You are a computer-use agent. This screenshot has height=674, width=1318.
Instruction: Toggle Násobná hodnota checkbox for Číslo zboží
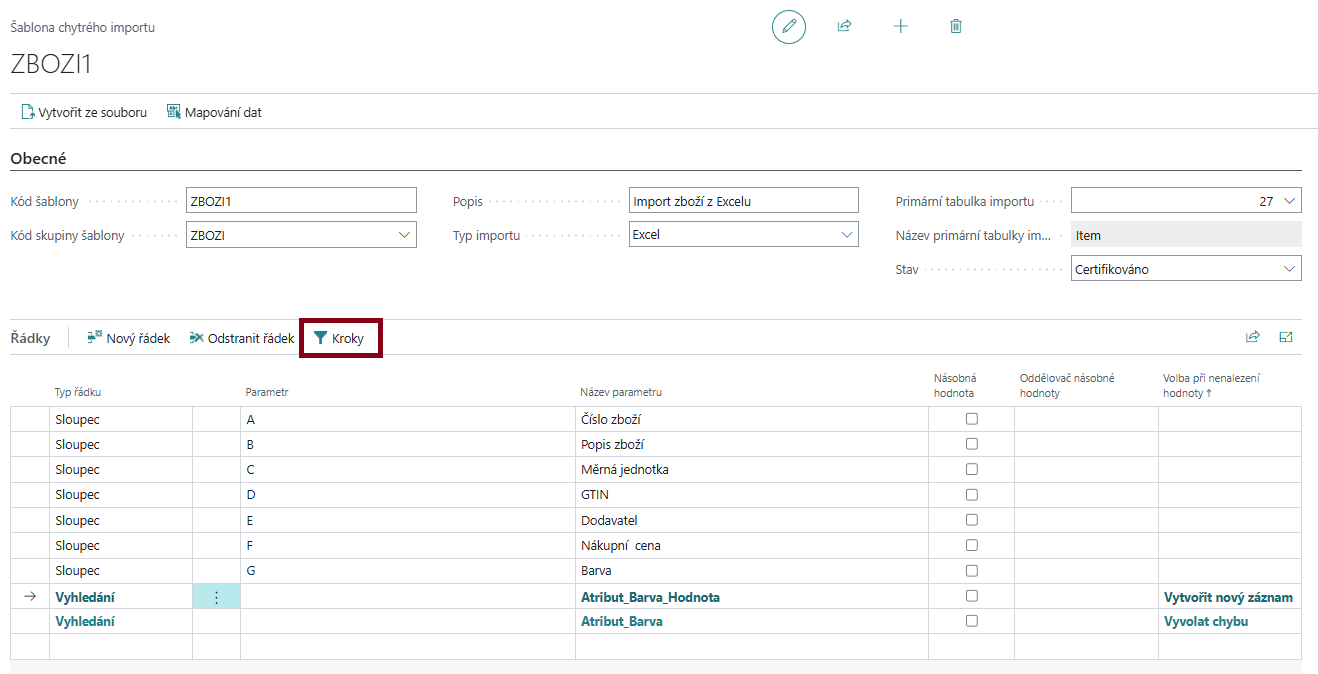[971, 419]
